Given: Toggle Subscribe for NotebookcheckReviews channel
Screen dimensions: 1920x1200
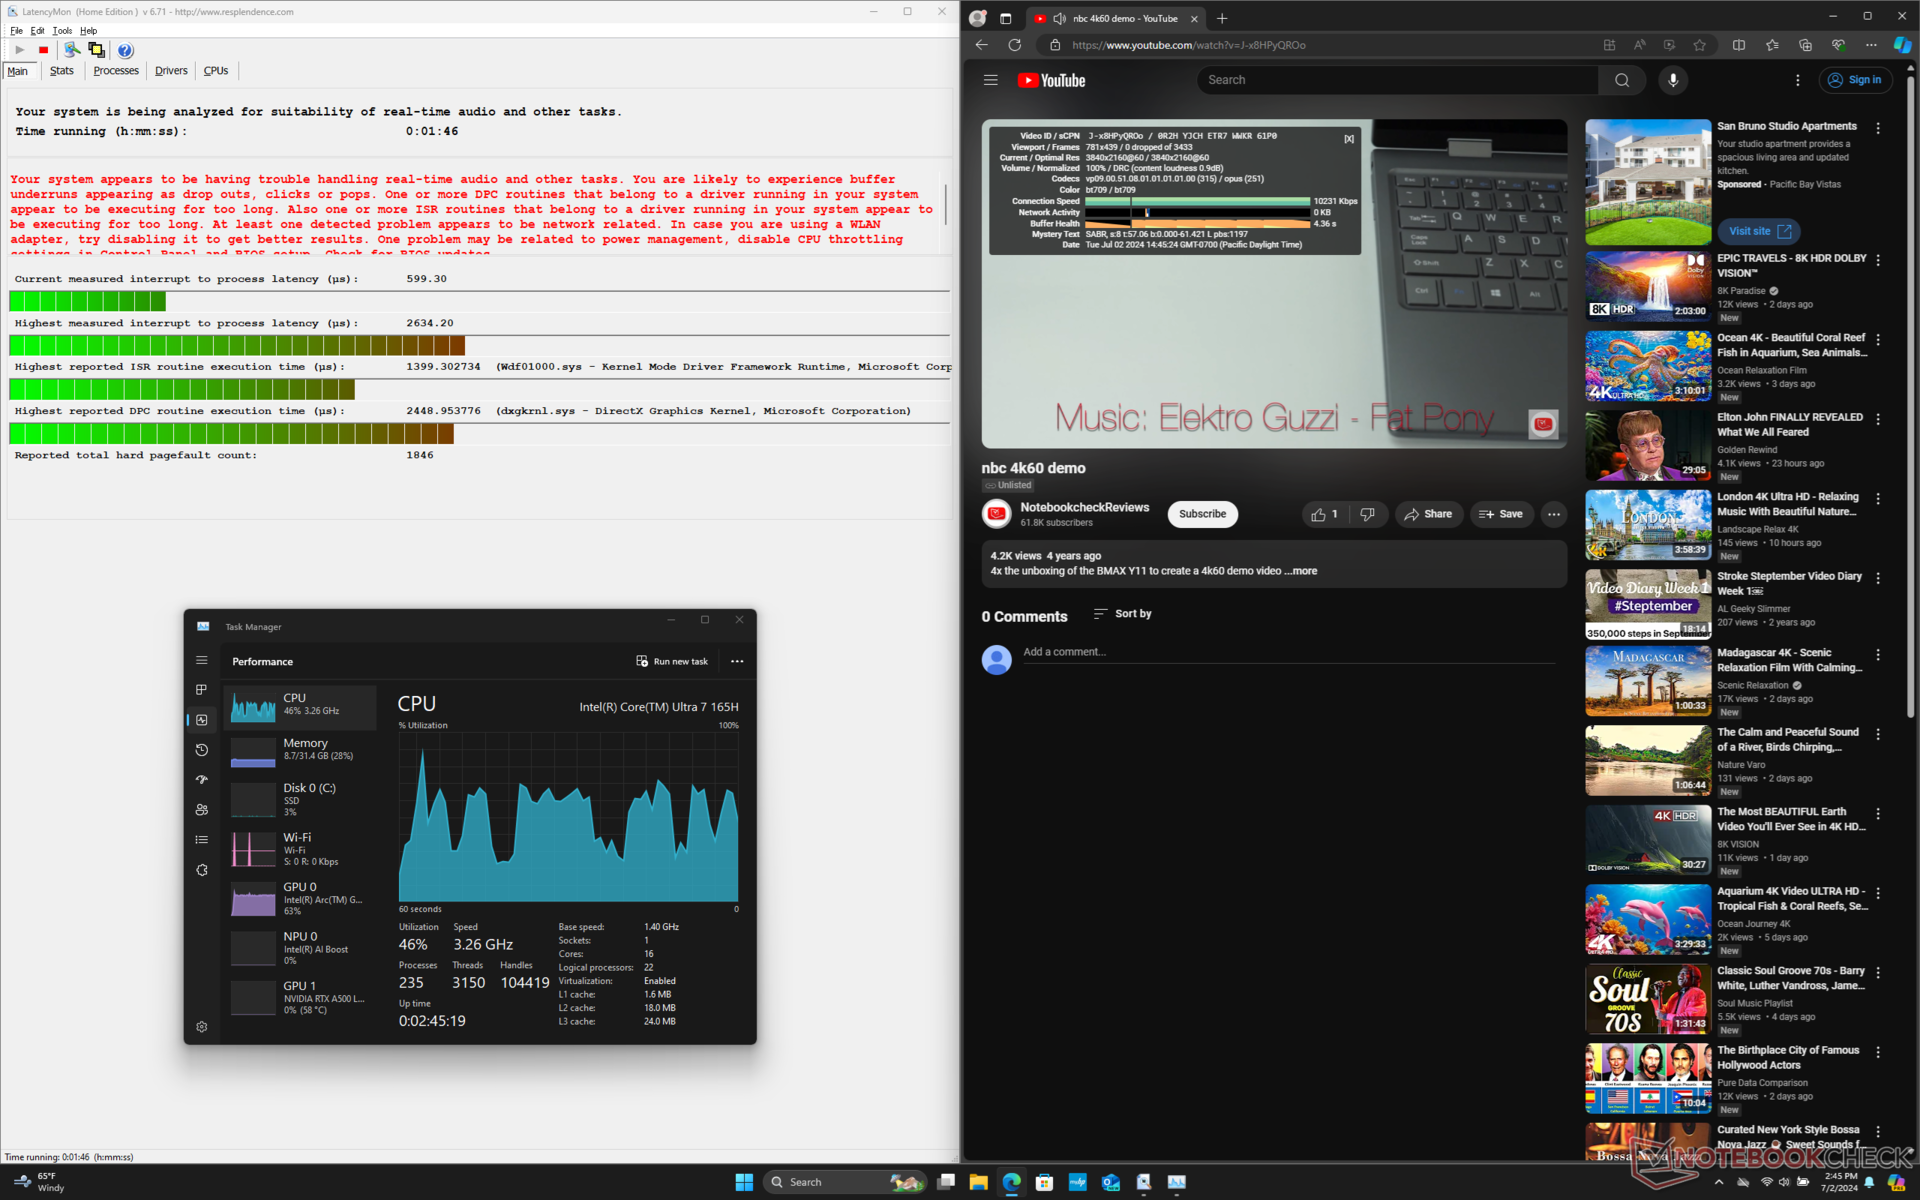Looking at the screenshot, I should [x=1202, y=514].
